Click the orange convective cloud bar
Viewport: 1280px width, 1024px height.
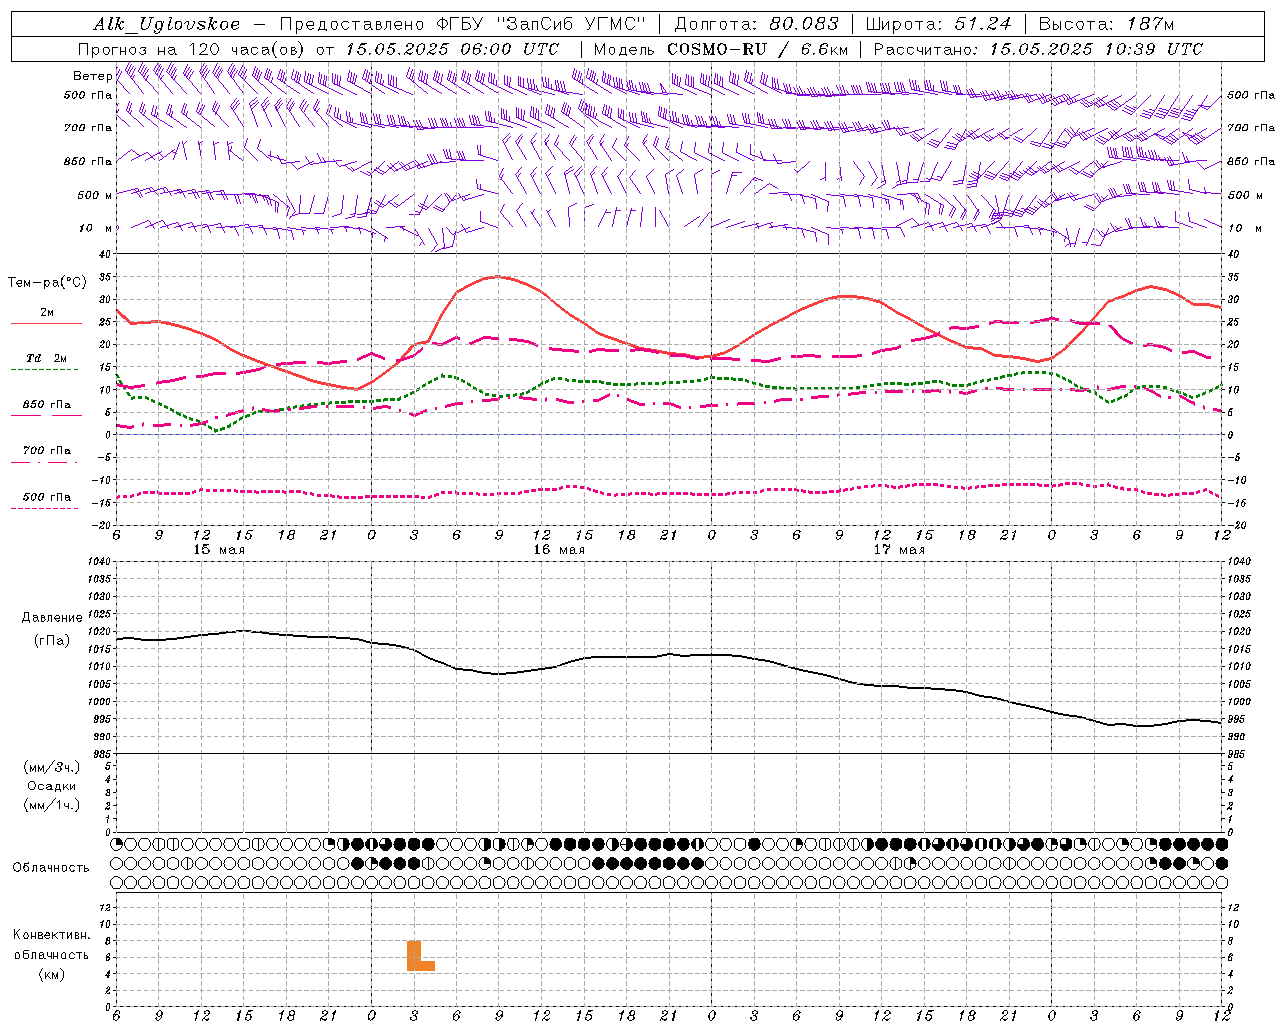420,956
